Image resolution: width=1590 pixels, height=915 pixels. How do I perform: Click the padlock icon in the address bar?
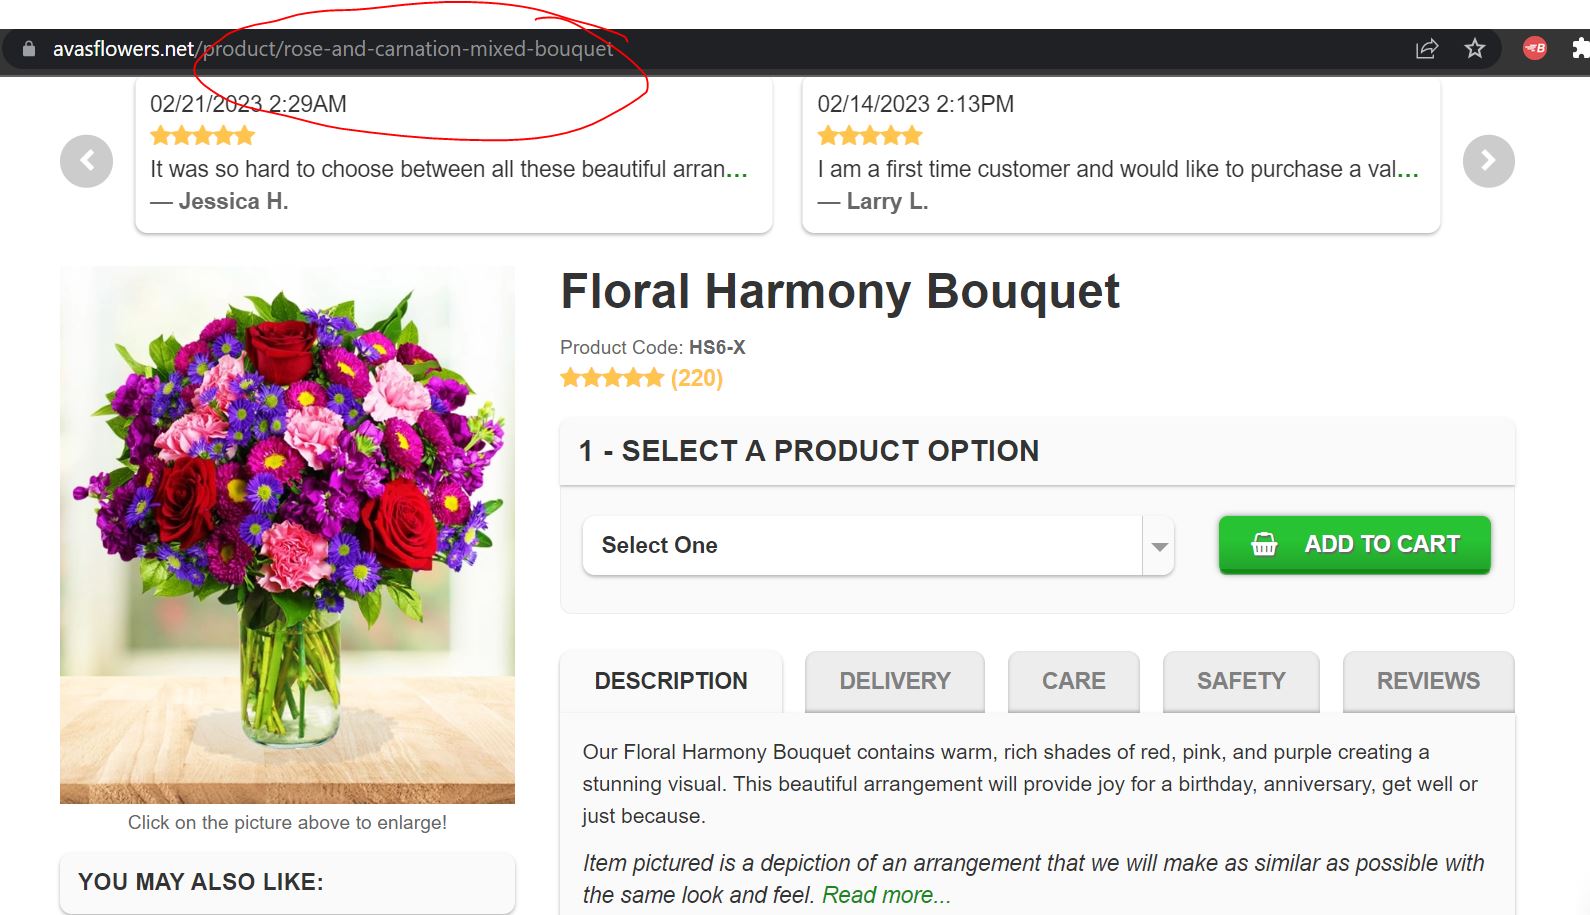pos(28,47)
